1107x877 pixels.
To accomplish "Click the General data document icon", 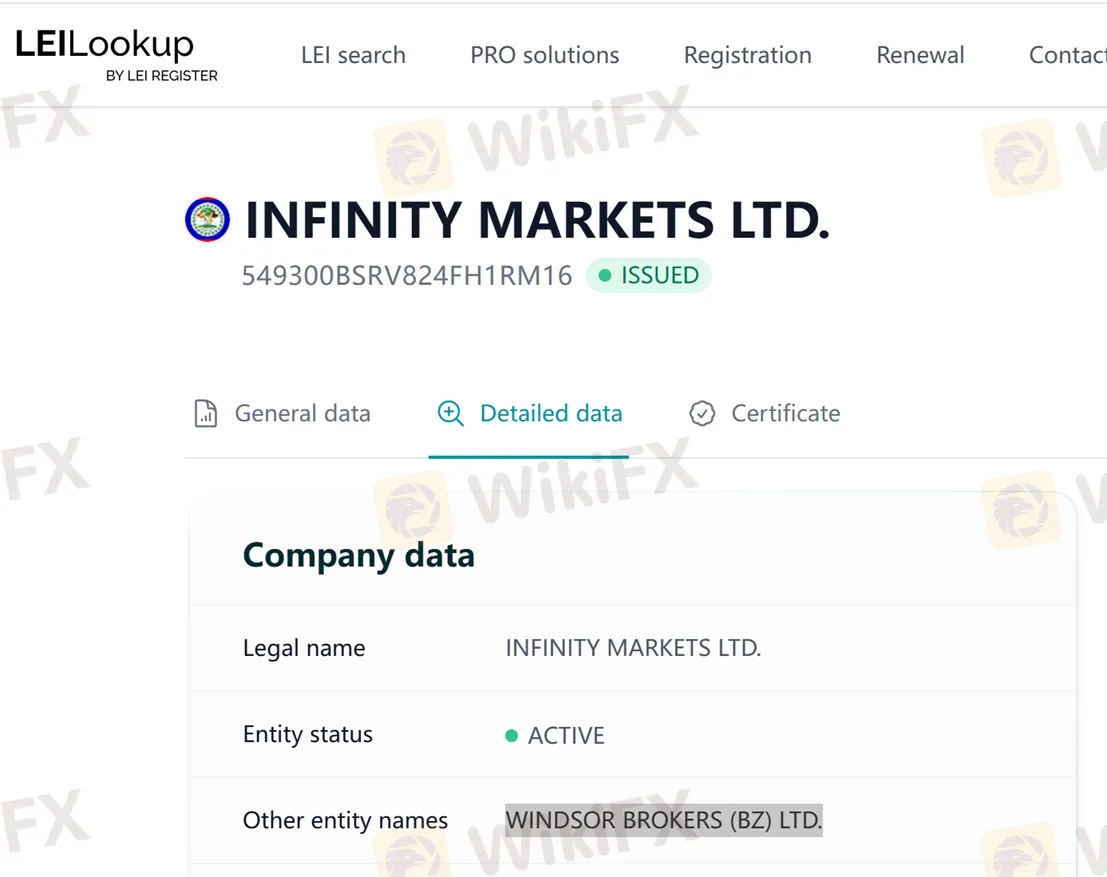I will point(205,414).
